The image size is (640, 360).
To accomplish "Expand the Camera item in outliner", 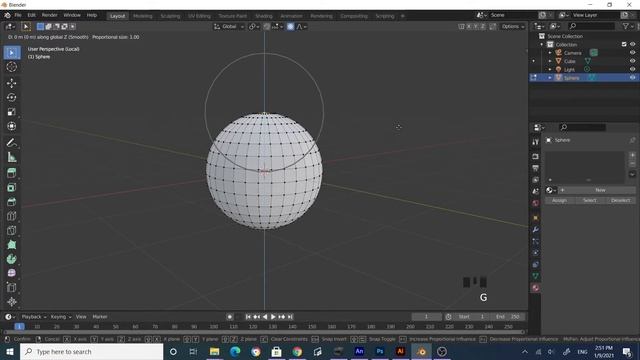I will tap(550, 53).
